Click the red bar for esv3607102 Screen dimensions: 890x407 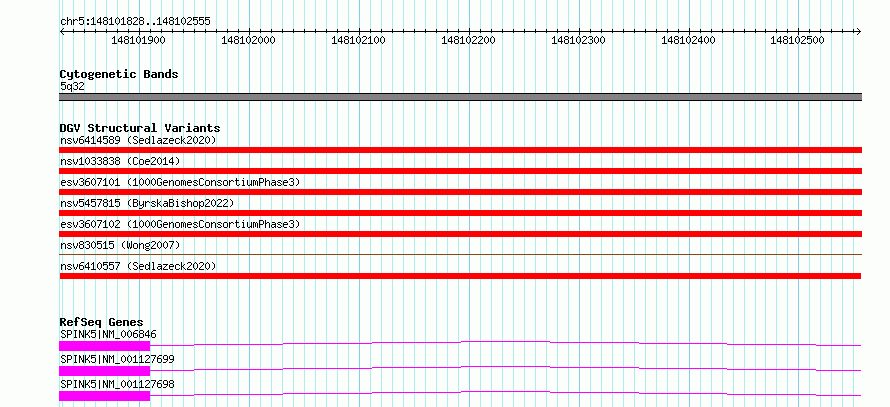tap(460, 234)
